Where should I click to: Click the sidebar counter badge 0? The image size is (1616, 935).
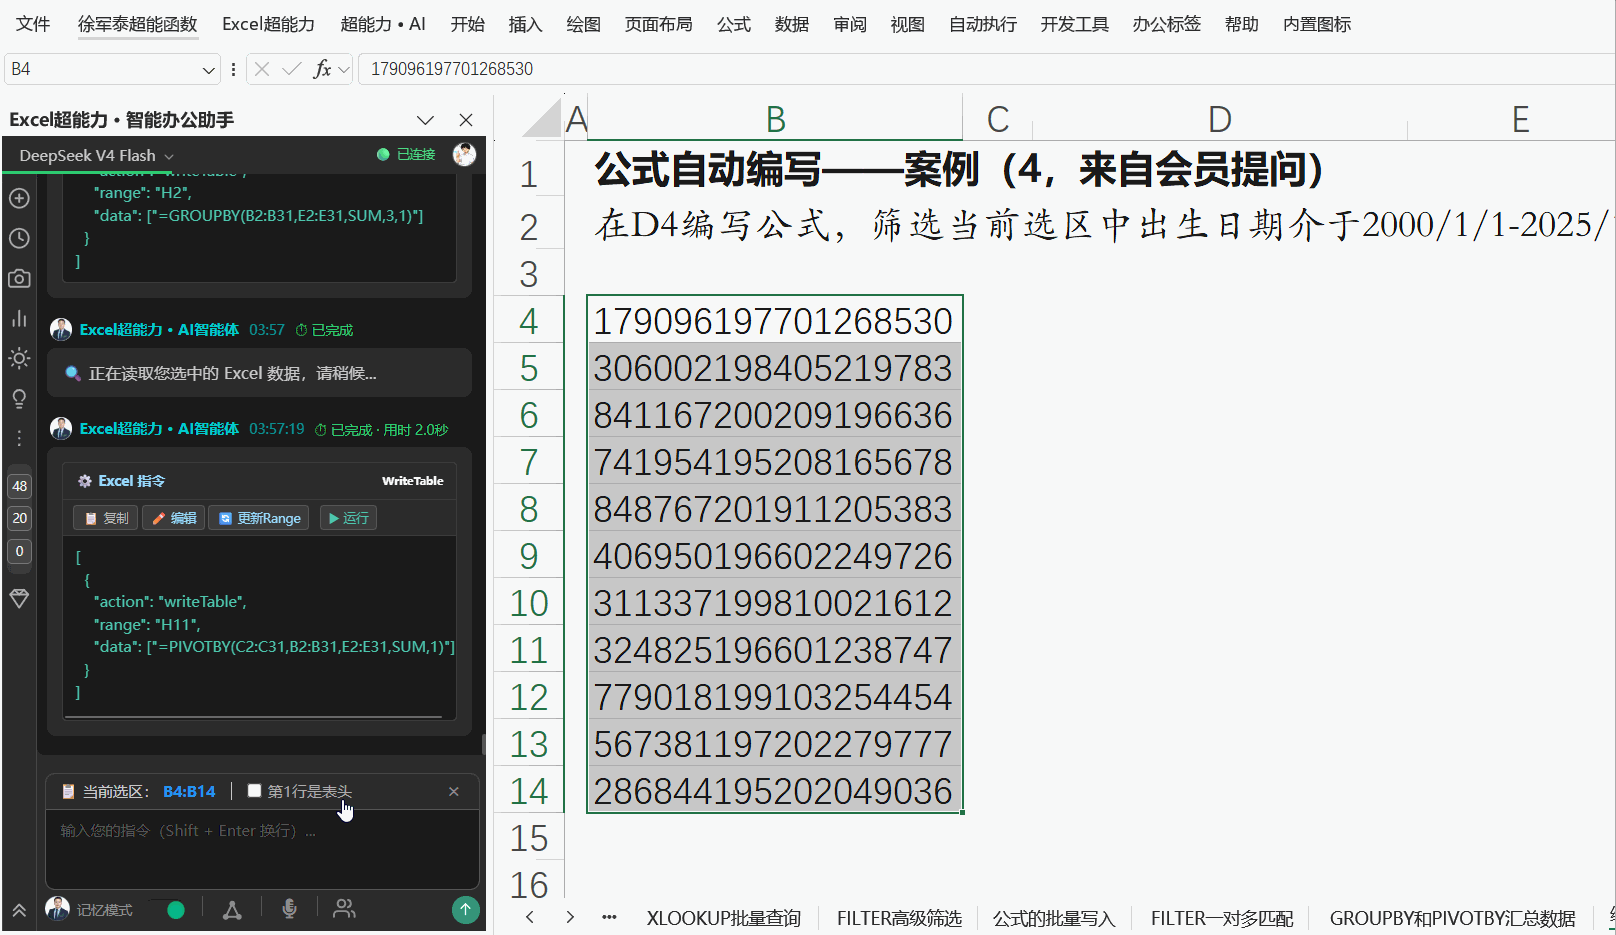click(x=20, y=551)
